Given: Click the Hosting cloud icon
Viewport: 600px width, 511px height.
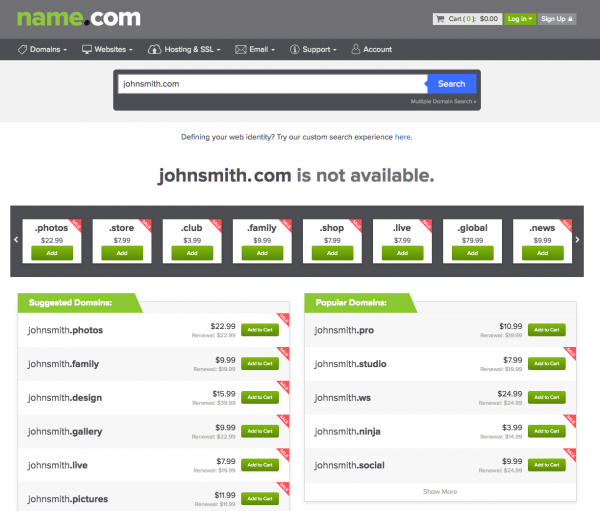Looking at the screenshot, I should 155,49.
